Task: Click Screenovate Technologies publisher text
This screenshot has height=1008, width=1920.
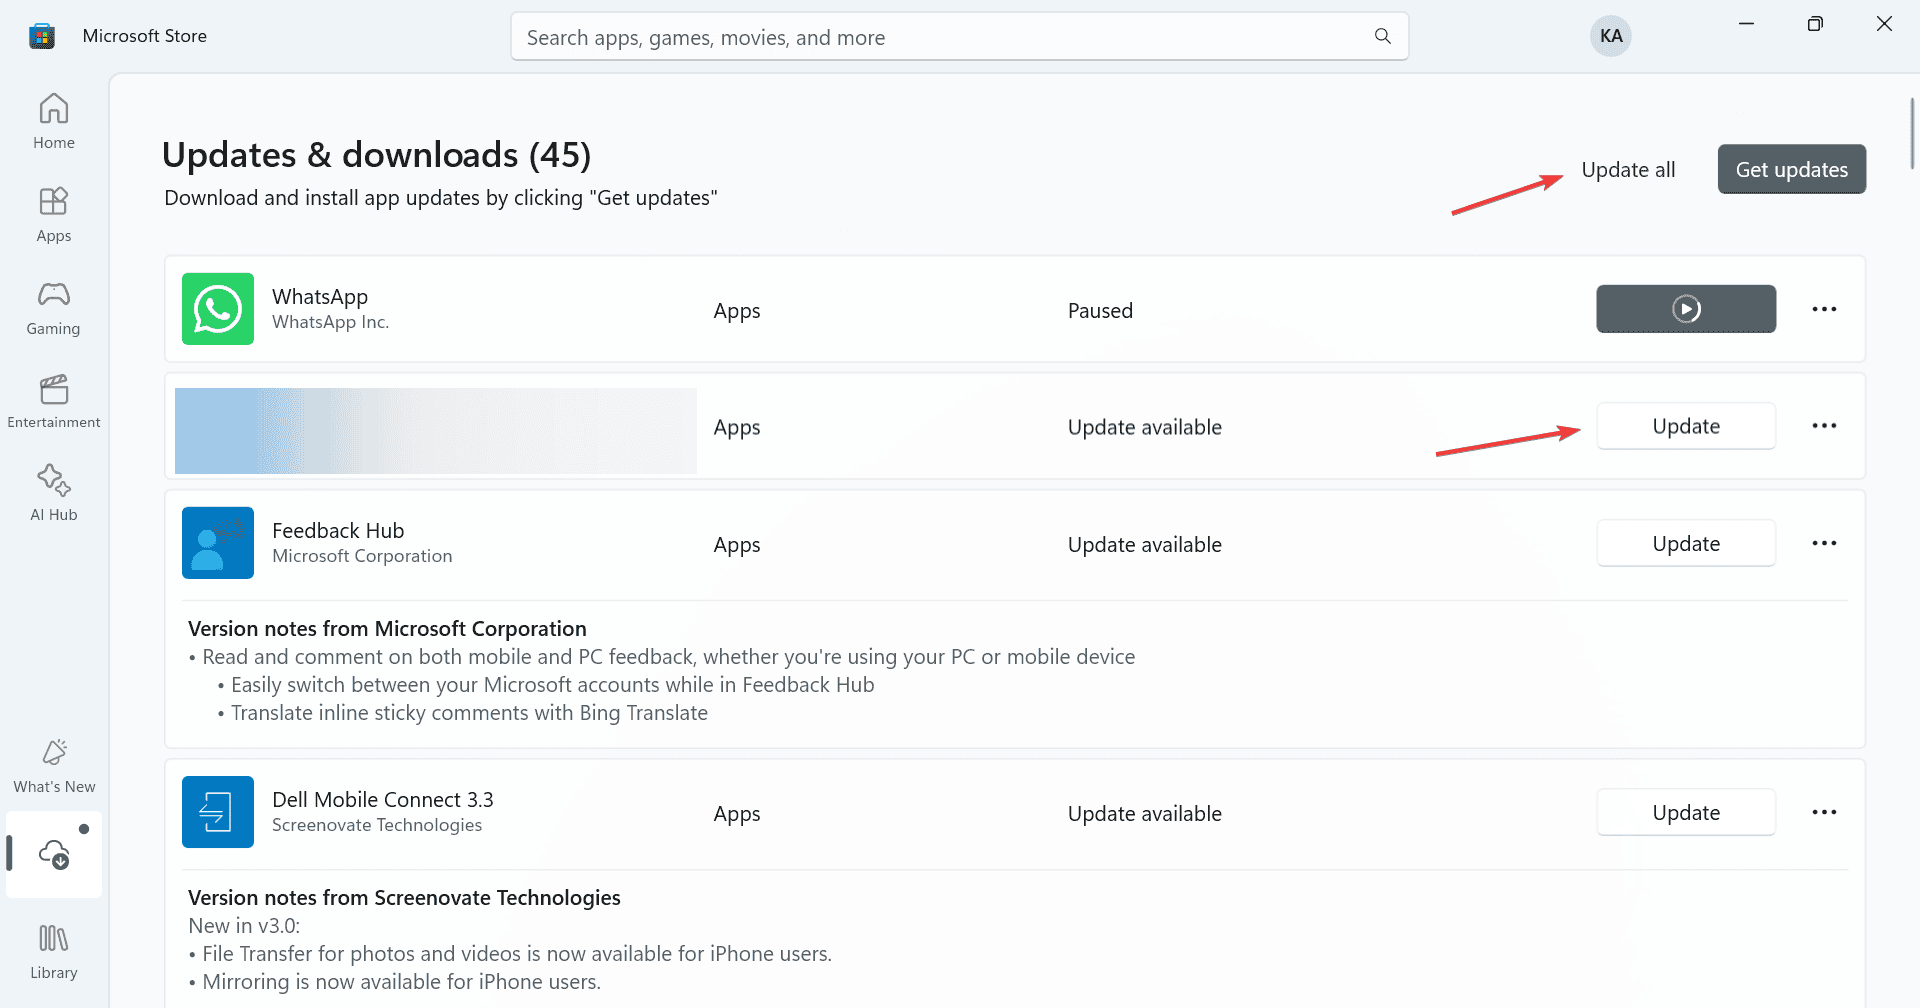Action: click(x=377, y=825)
